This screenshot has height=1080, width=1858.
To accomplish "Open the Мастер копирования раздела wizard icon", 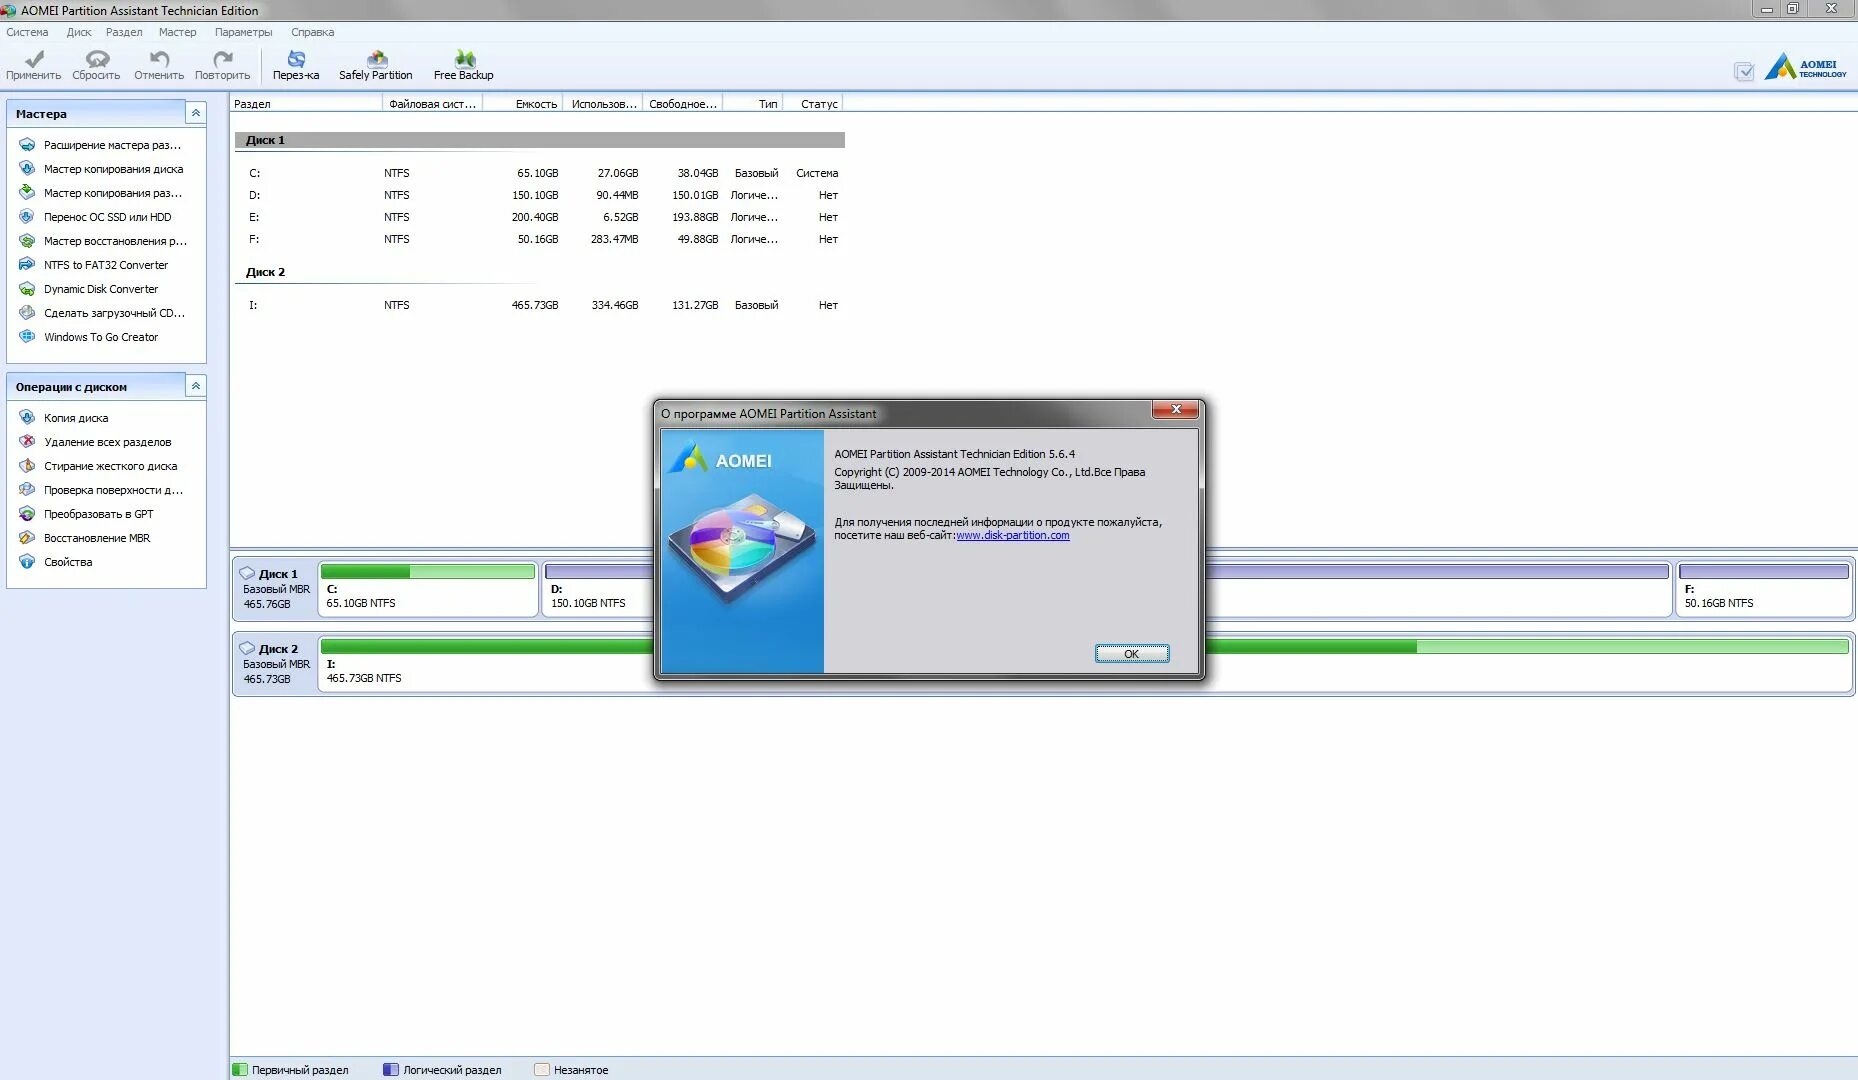I will [27, 193].
